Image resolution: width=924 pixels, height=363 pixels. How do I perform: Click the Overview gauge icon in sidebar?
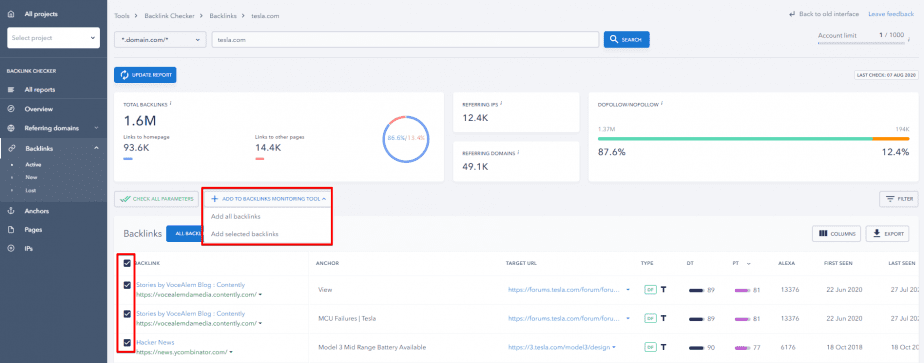click(x=11, y=109)
